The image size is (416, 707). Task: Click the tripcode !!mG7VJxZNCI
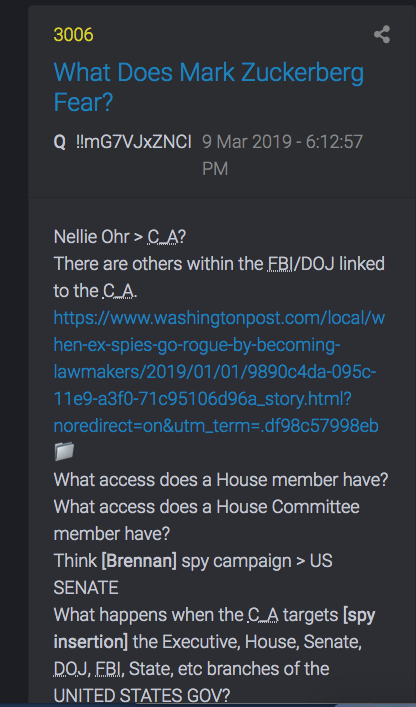pyautogui.click(x=134, y=142)
